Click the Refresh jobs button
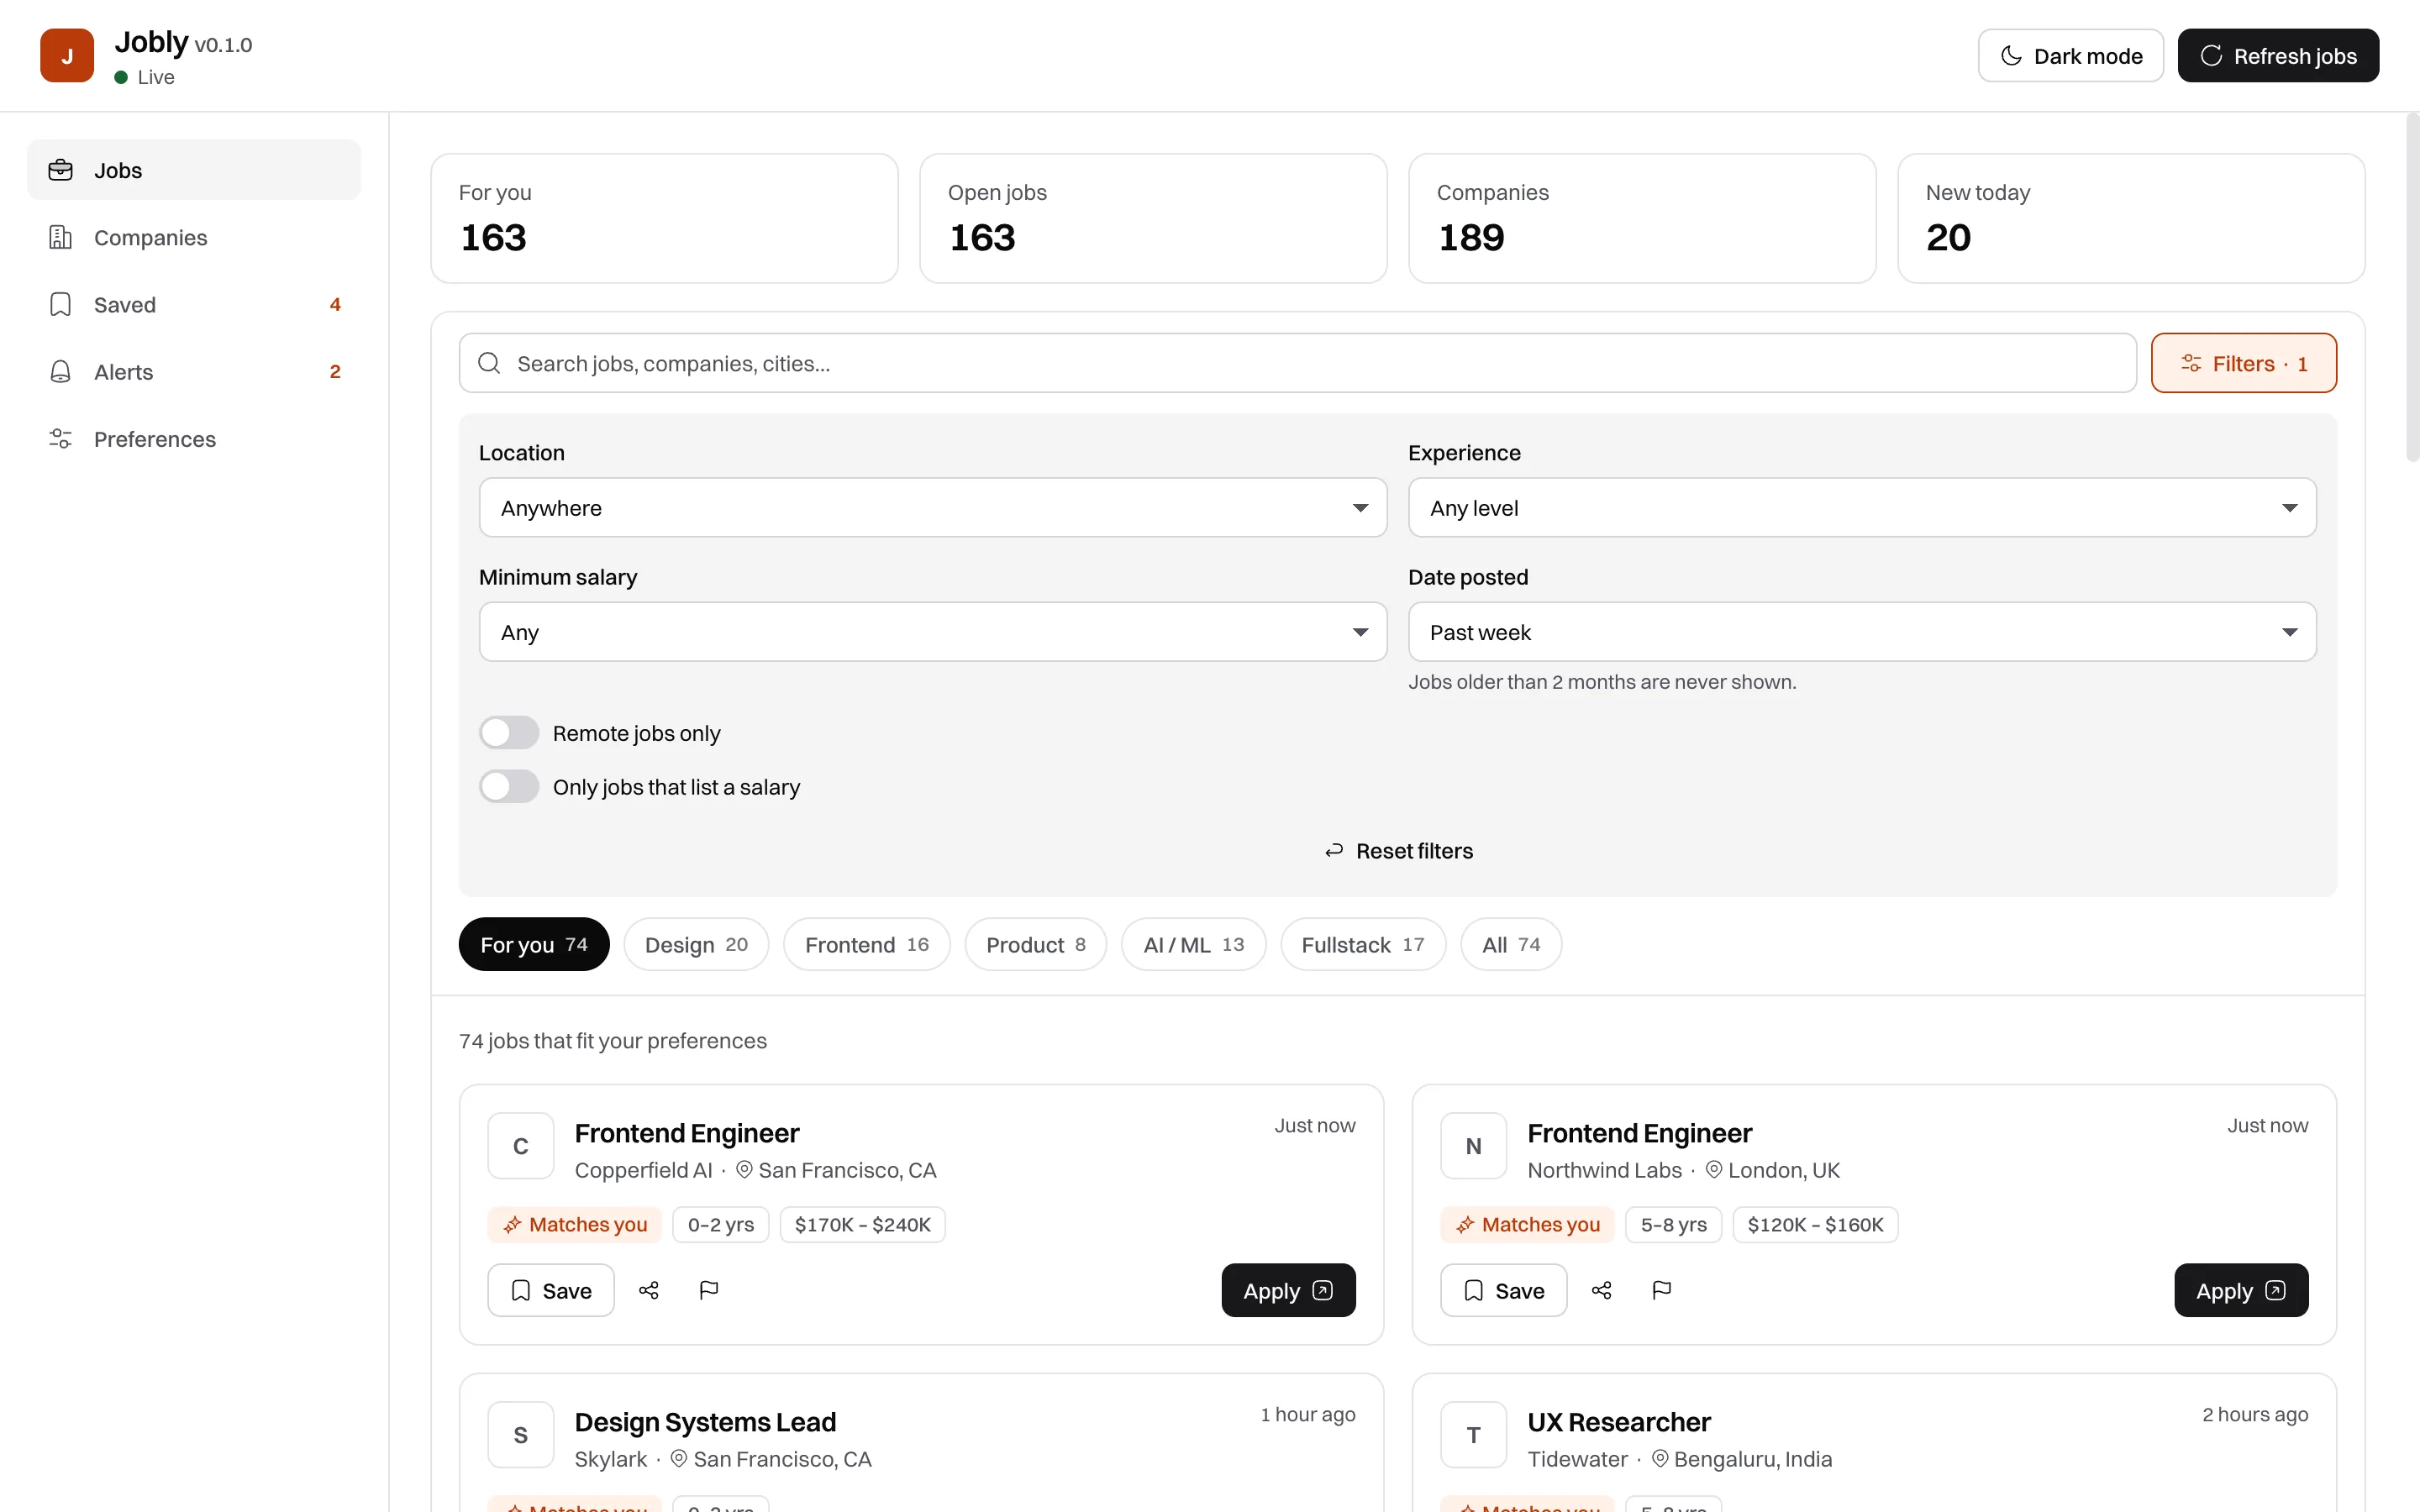Image resolution: width=2420 pixels, height=1512 pixels. tap(2278, 55)
